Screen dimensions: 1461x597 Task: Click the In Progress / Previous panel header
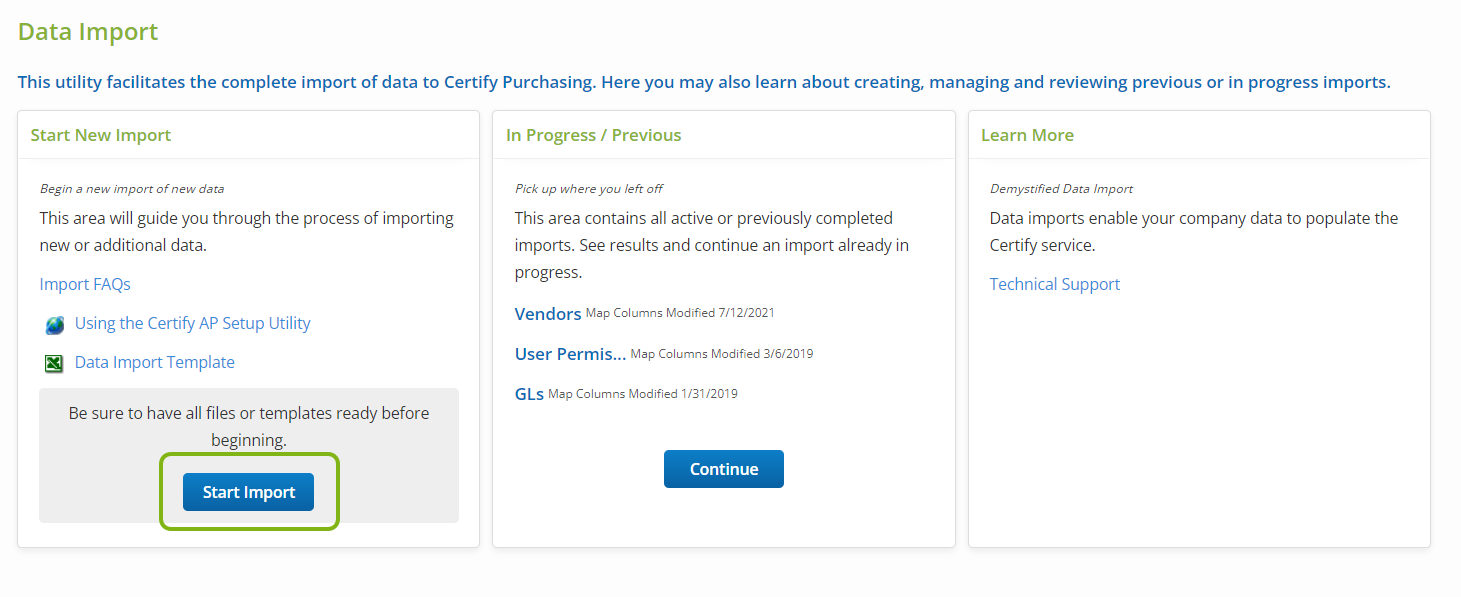pos(593,135)
